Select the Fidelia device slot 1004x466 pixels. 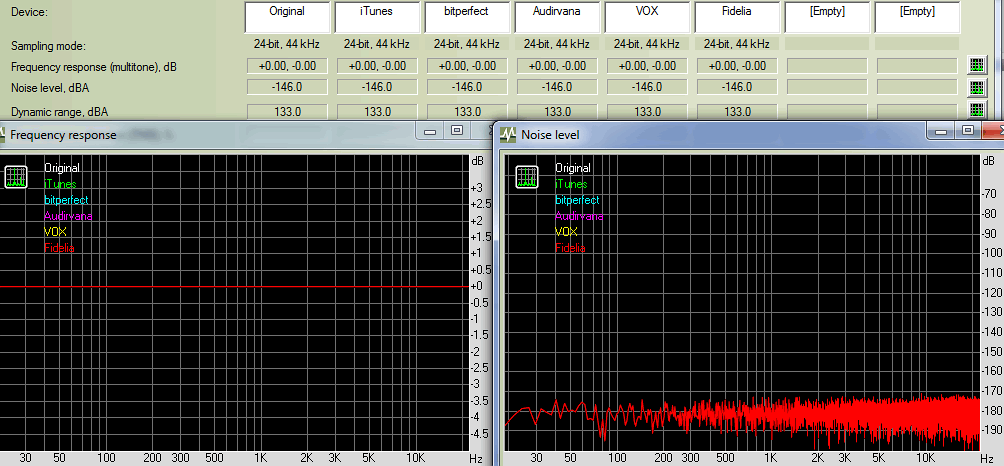[737, 17]
